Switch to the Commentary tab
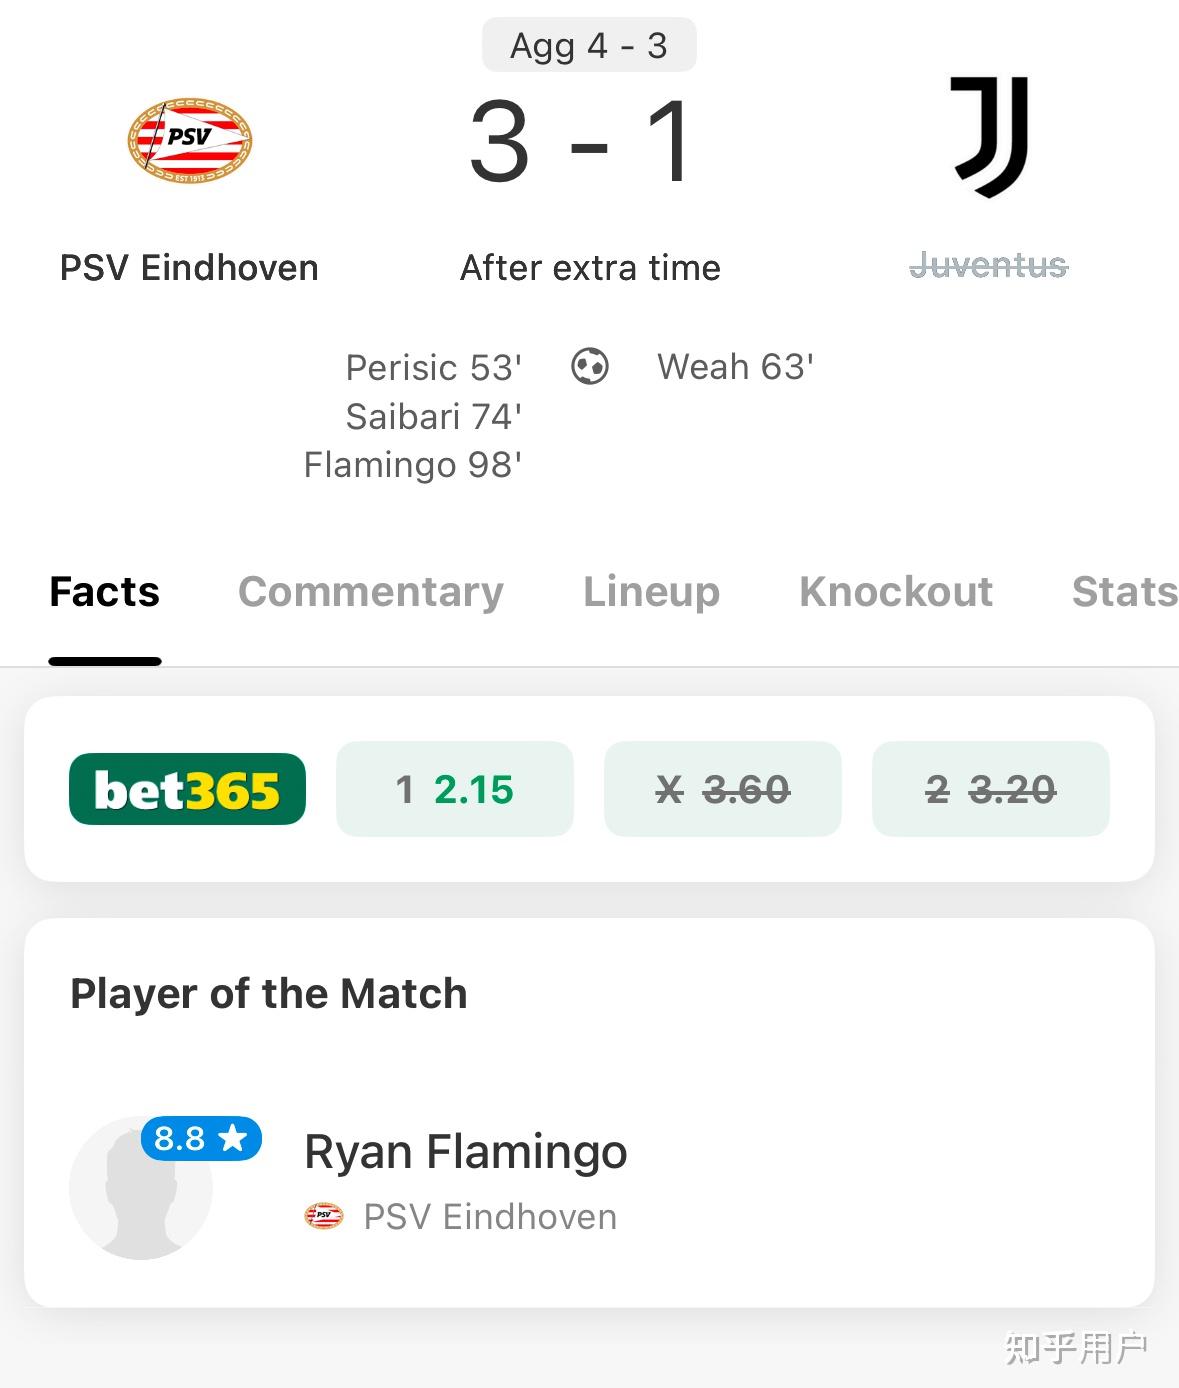This screenshot has width=1179, height=1388. 370,592
